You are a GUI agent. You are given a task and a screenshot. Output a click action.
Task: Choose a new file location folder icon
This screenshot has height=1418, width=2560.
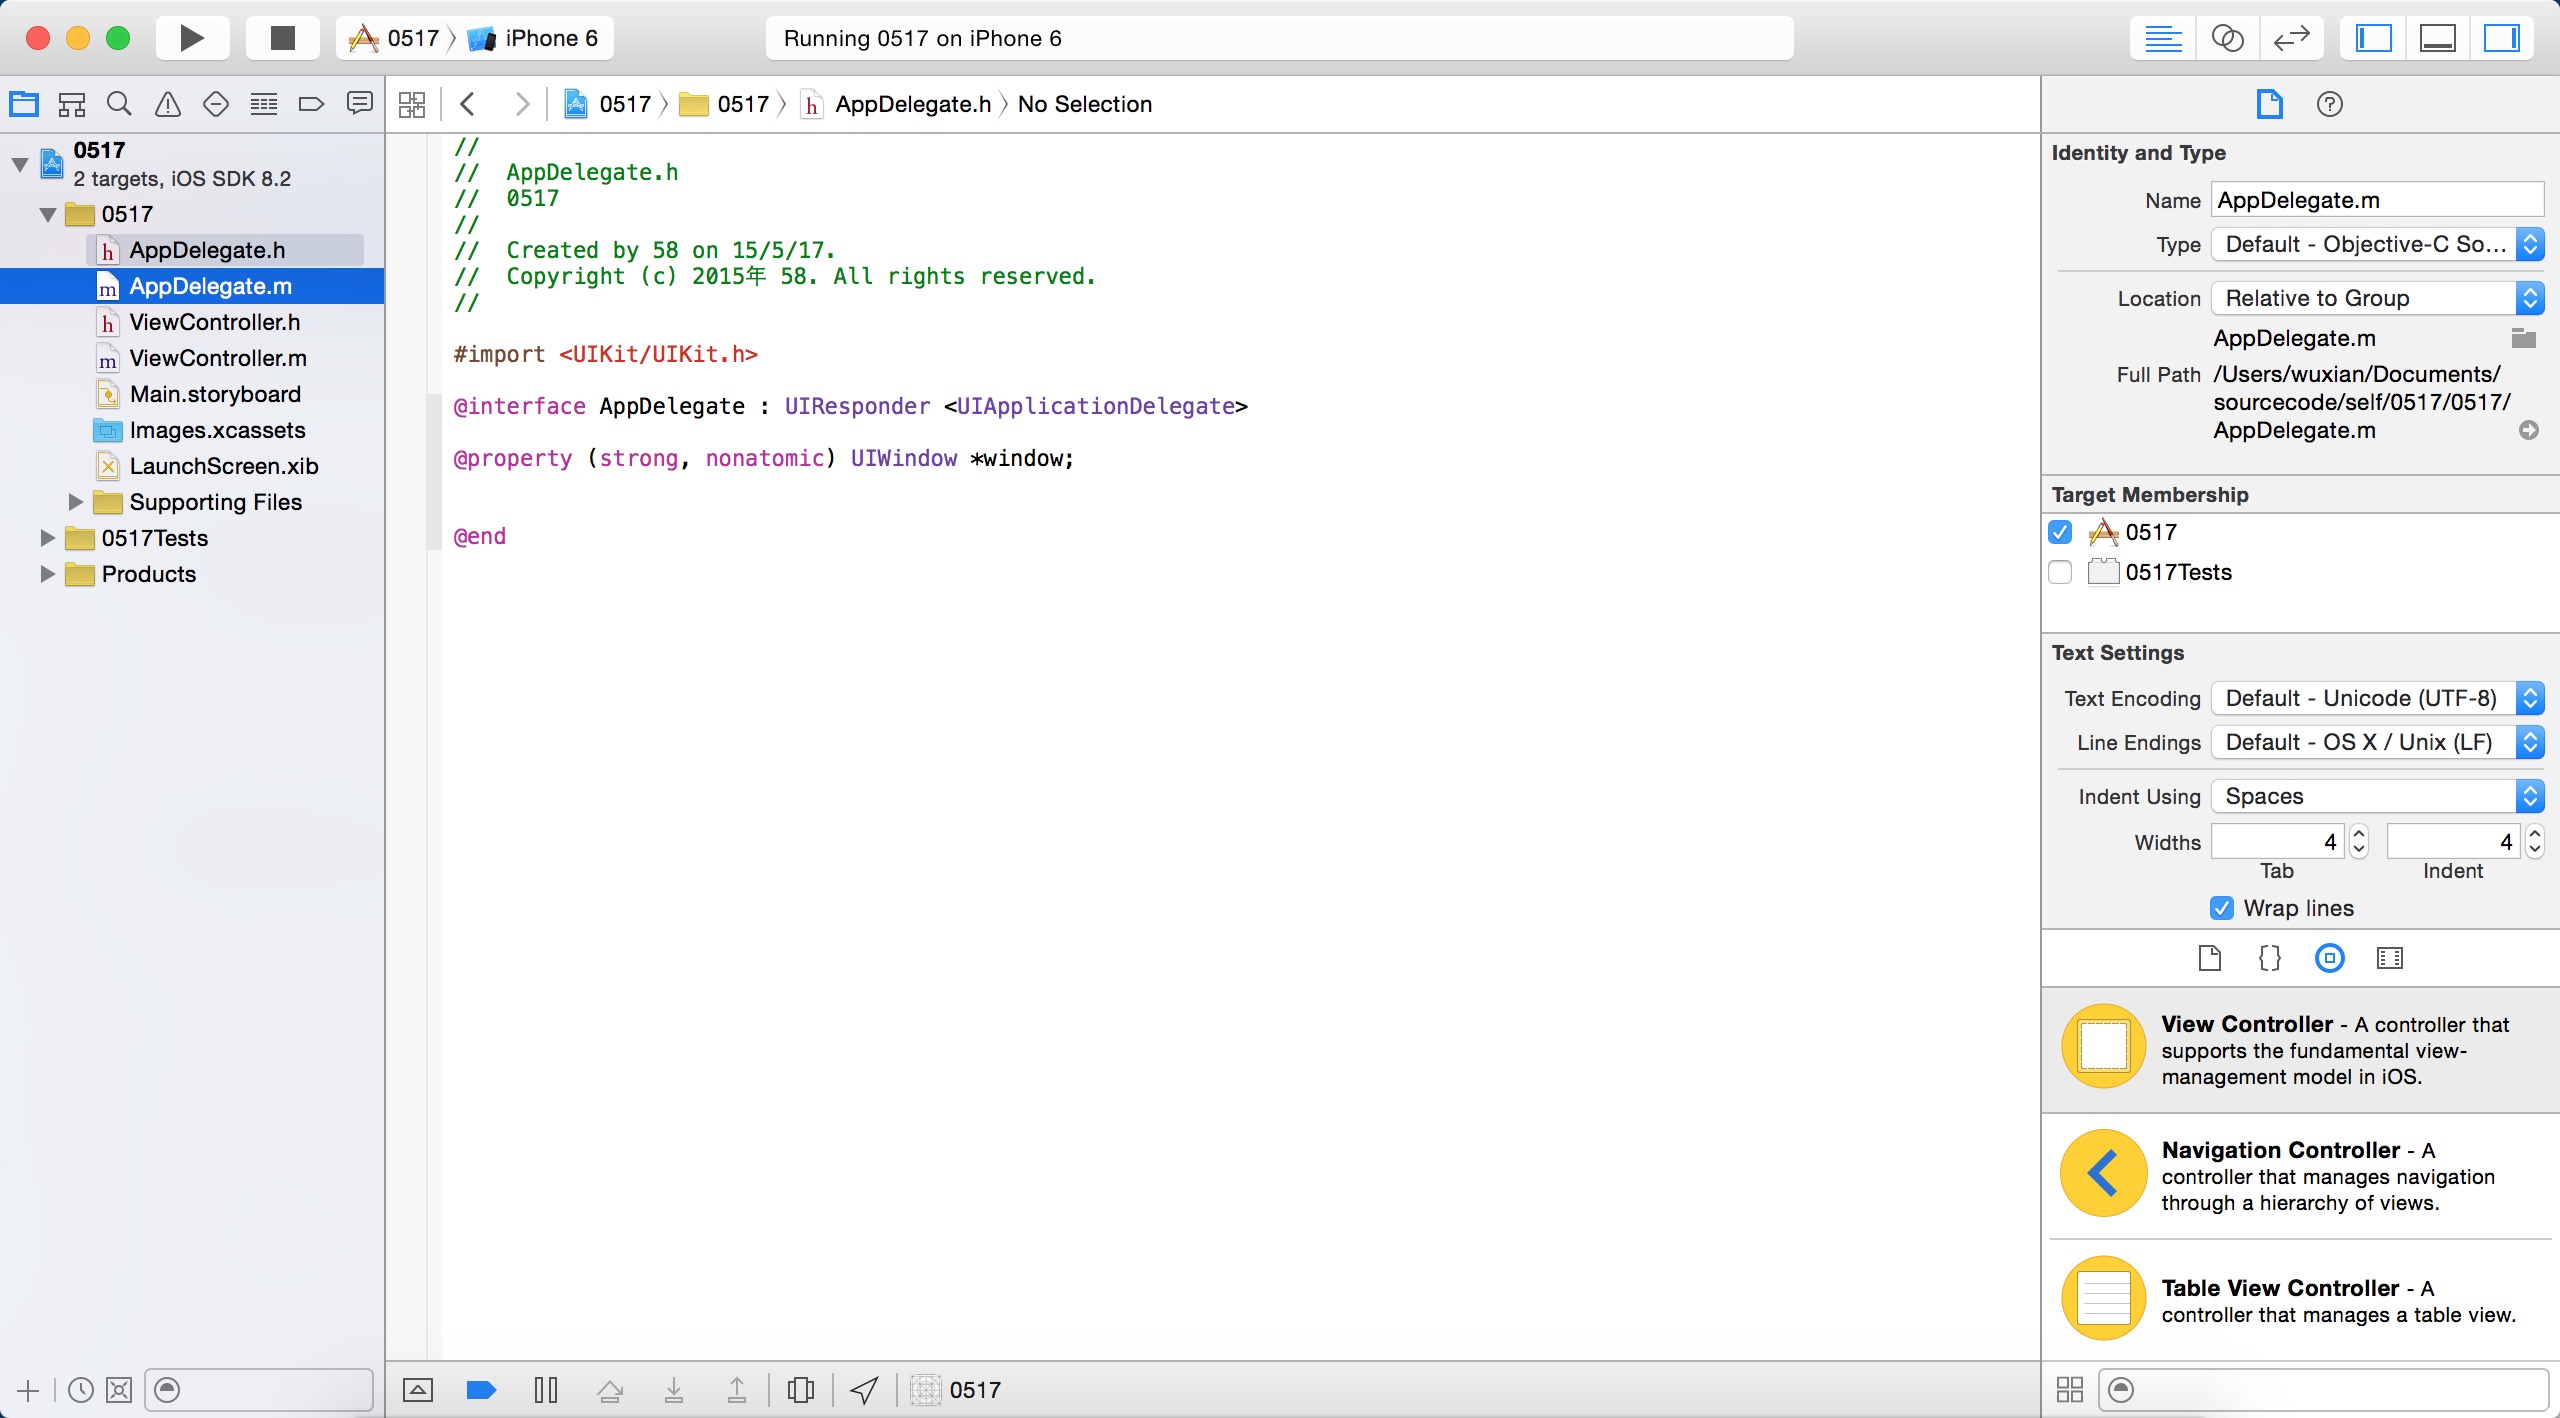2524,338
